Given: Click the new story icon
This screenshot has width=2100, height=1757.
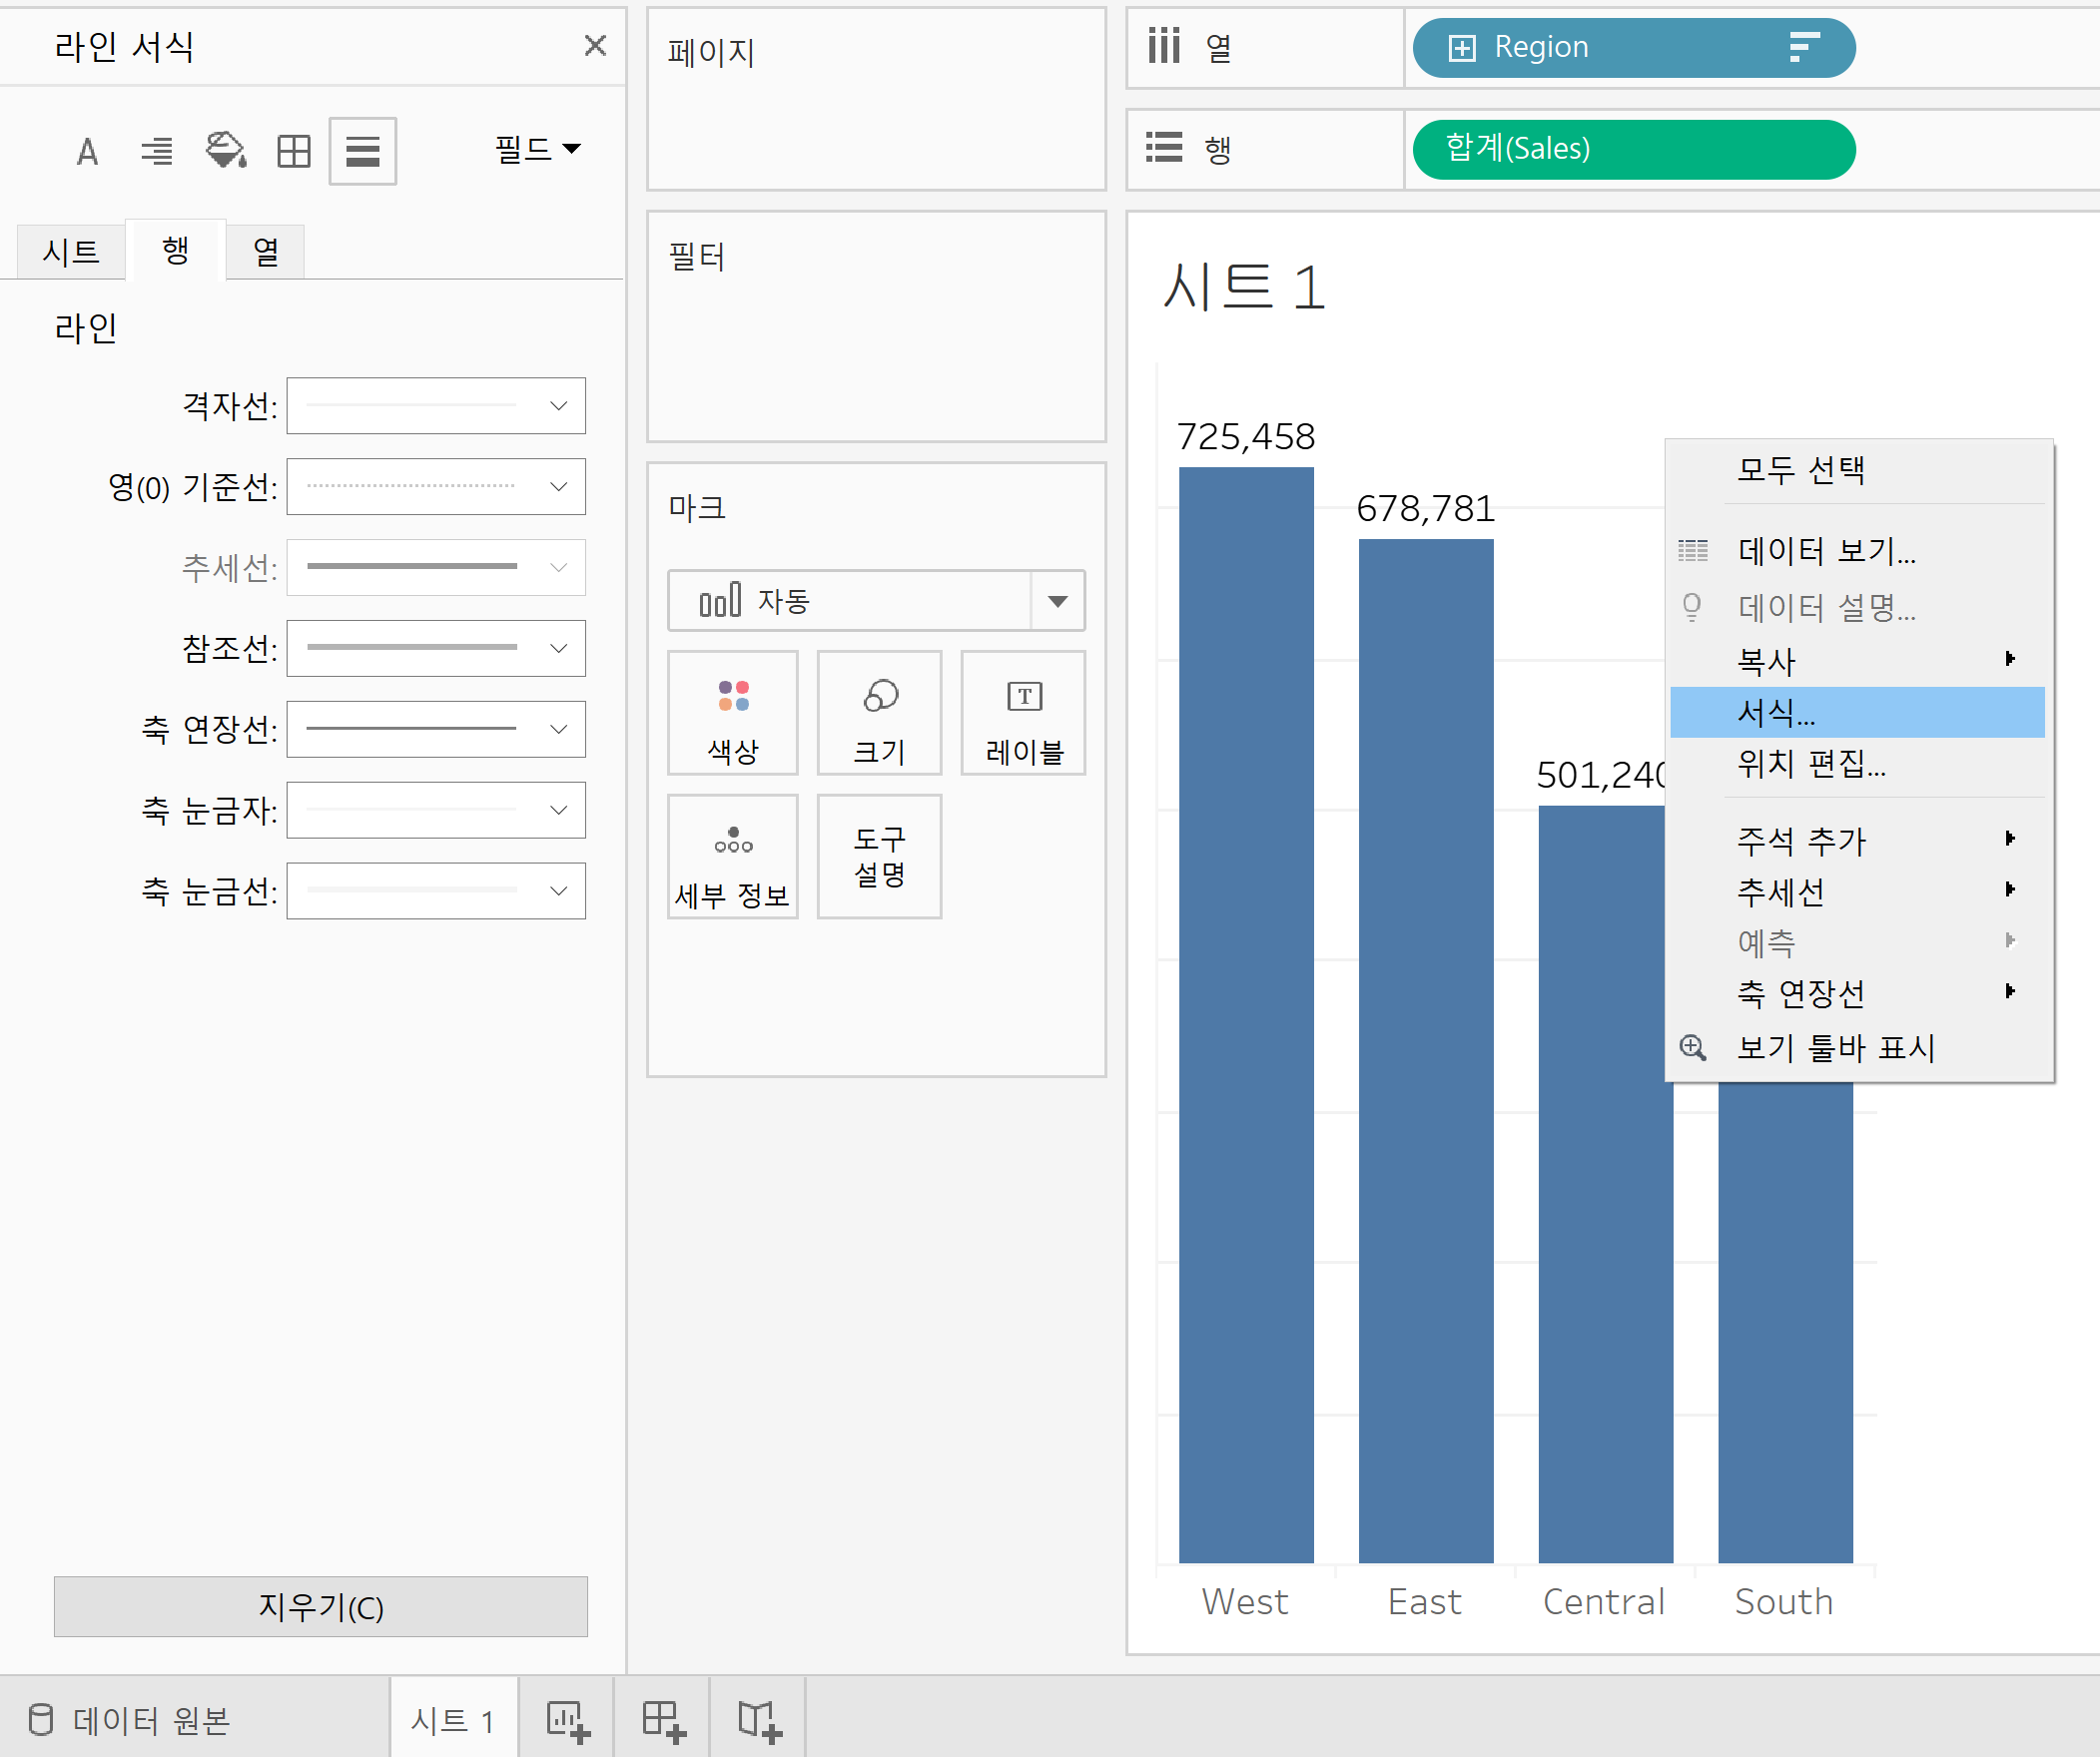Looking at the screenshot, I should (x=759, y=1721).
